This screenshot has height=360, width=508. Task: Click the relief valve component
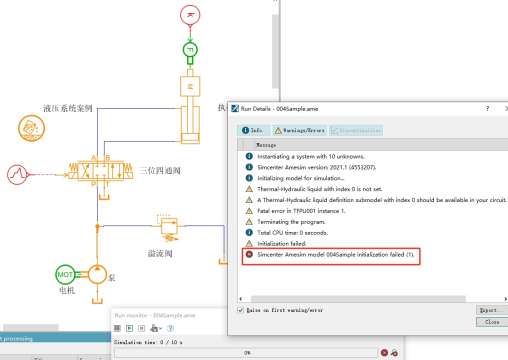(169, 227)
